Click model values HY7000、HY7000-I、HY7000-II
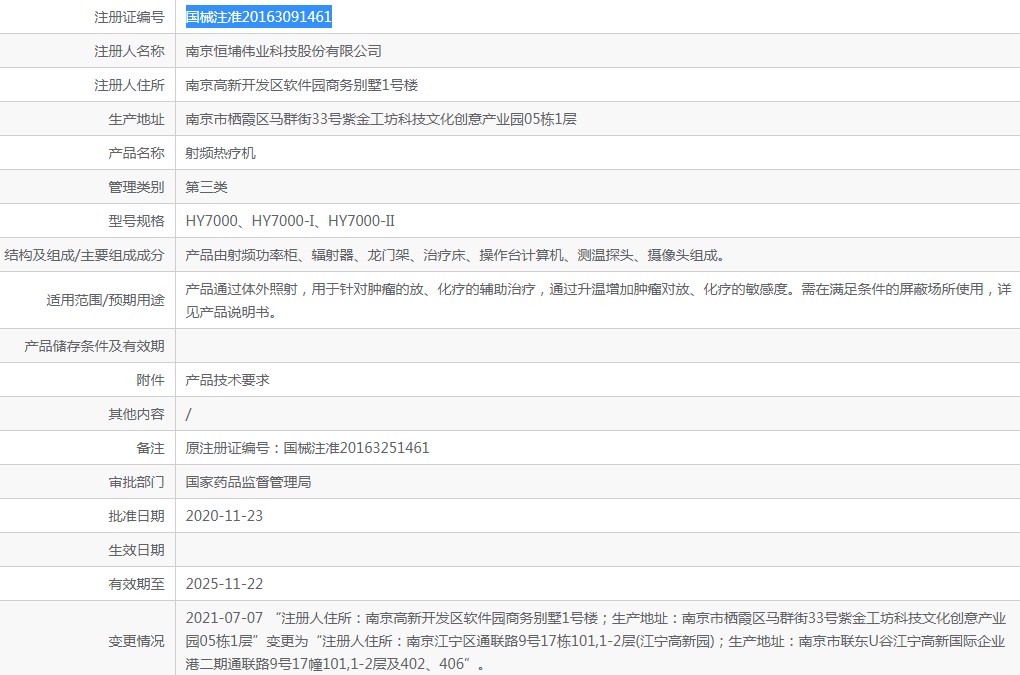This screenshot has height=675, width=1020. 290,221
